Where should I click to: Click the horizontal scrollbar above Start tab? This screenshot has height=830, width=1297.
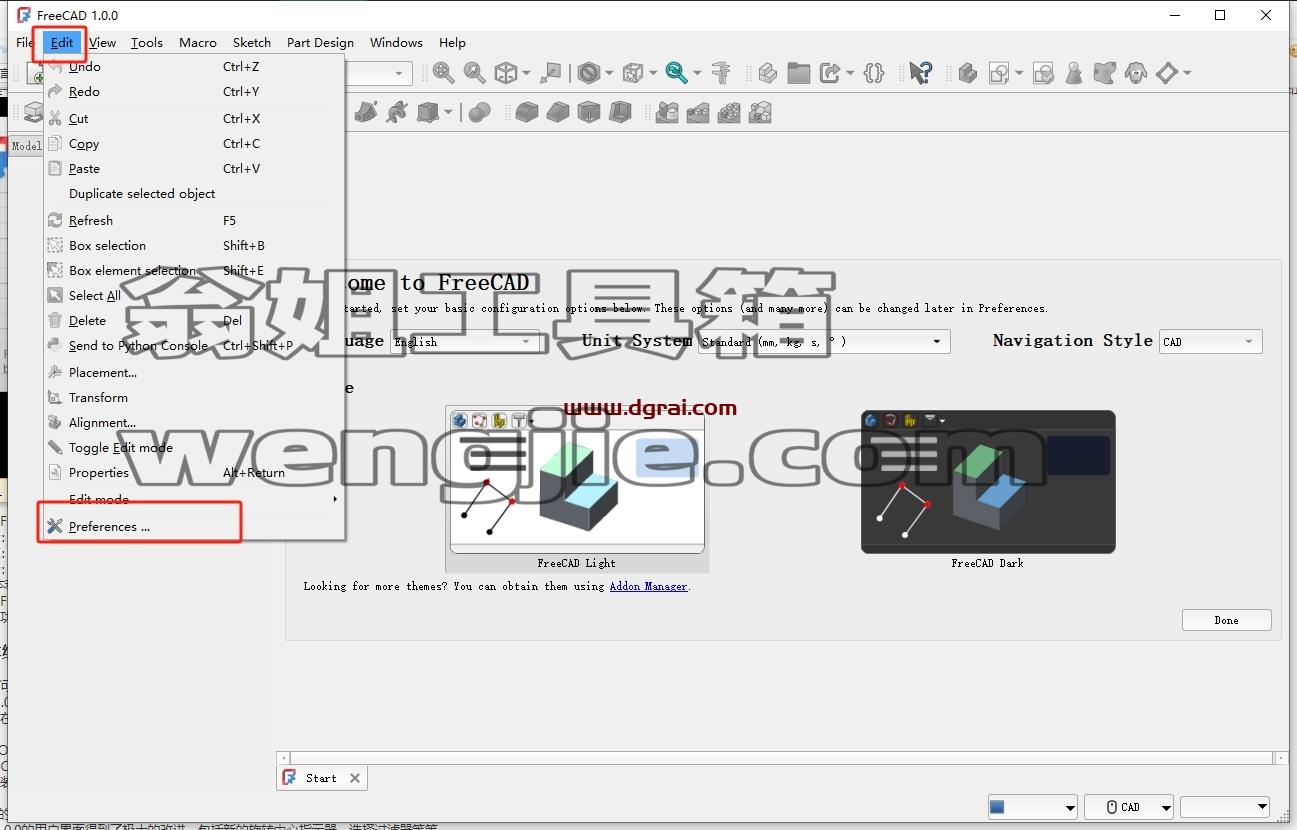click(x=783, y=759)
